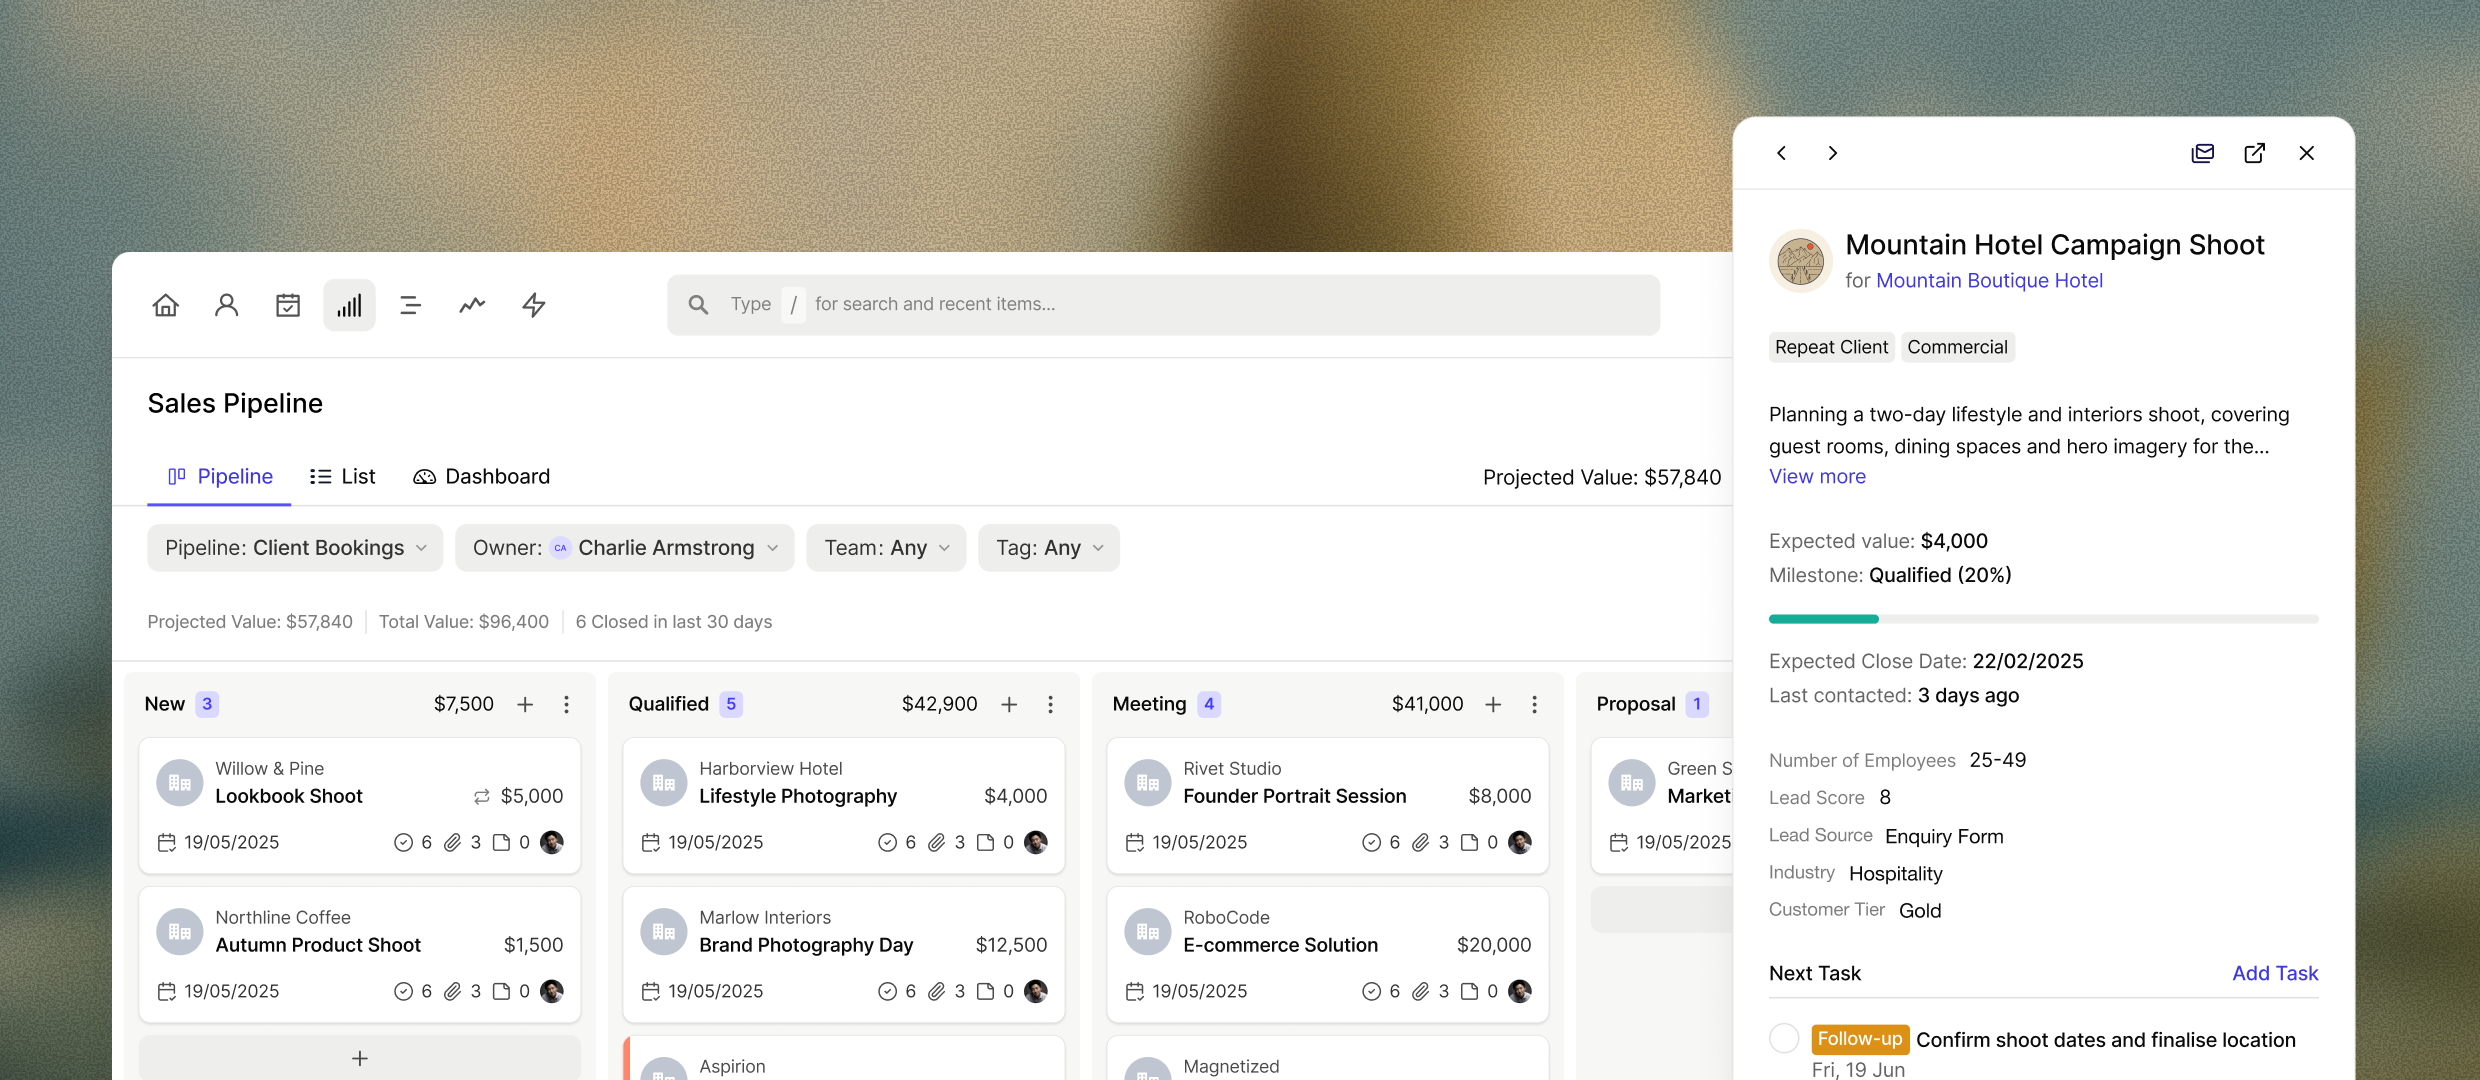Open the Founder Portrait Session card

point(1328,806)
